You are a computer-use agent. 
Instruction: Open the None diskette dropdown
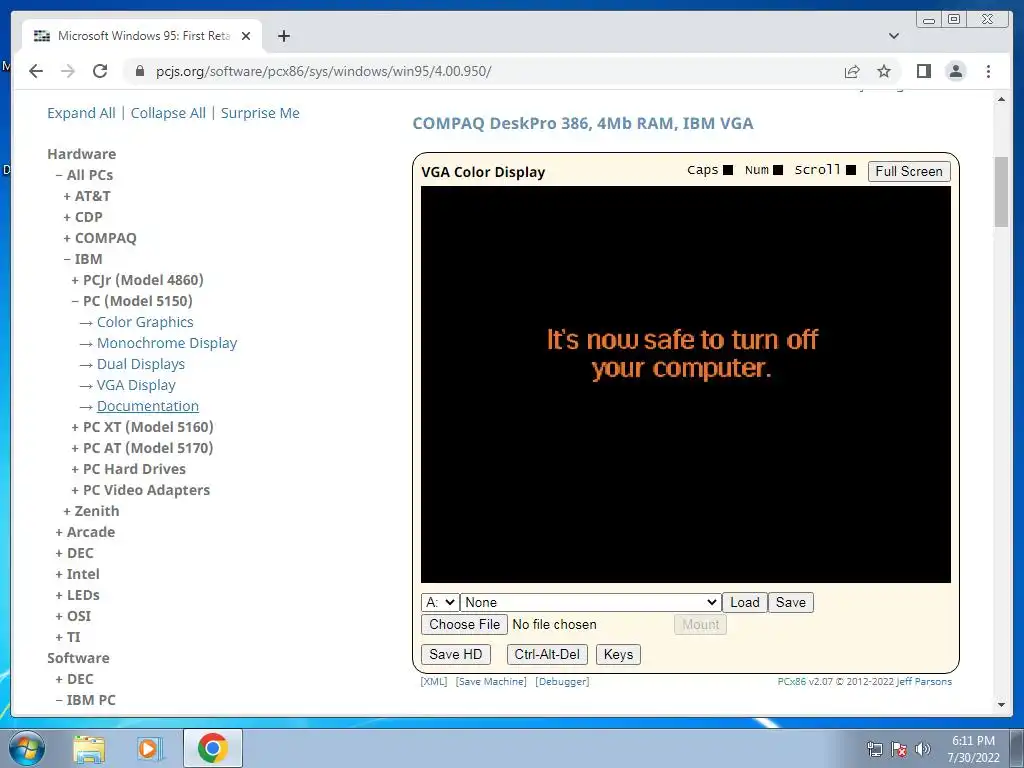(591, 602)
